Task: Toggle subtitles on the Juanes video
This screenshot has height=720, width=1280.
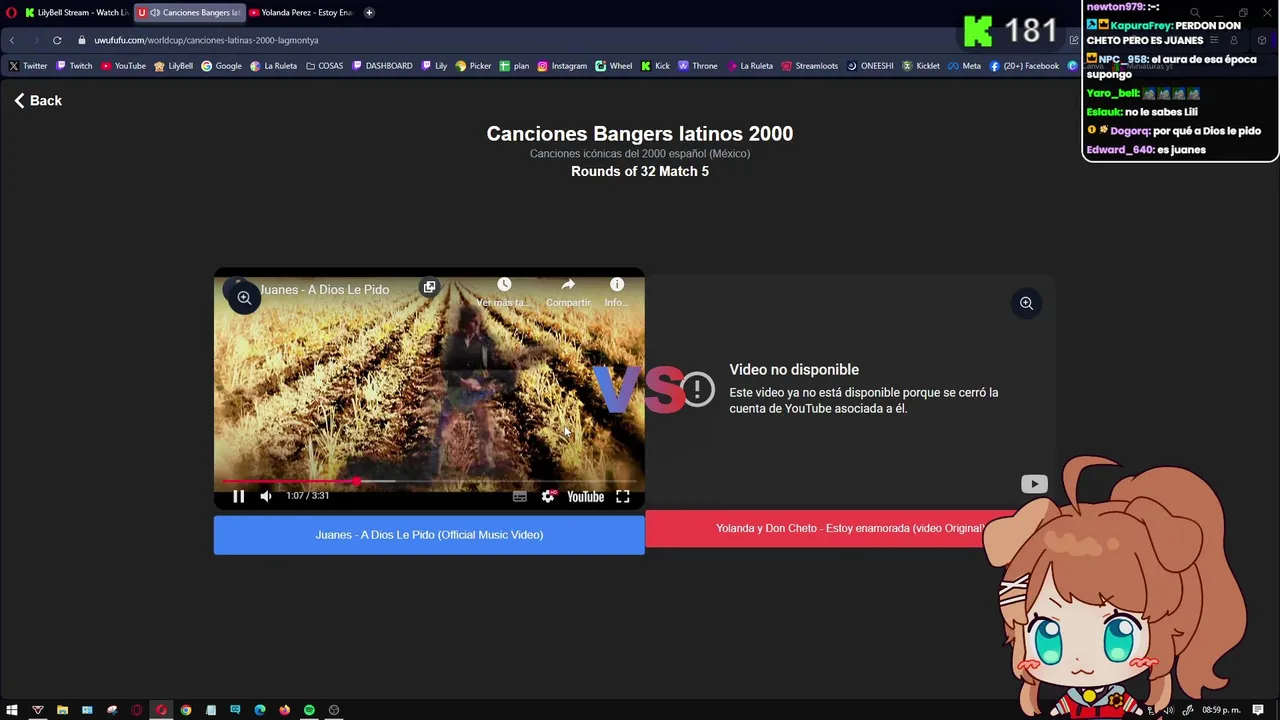Action: (520, 496)
